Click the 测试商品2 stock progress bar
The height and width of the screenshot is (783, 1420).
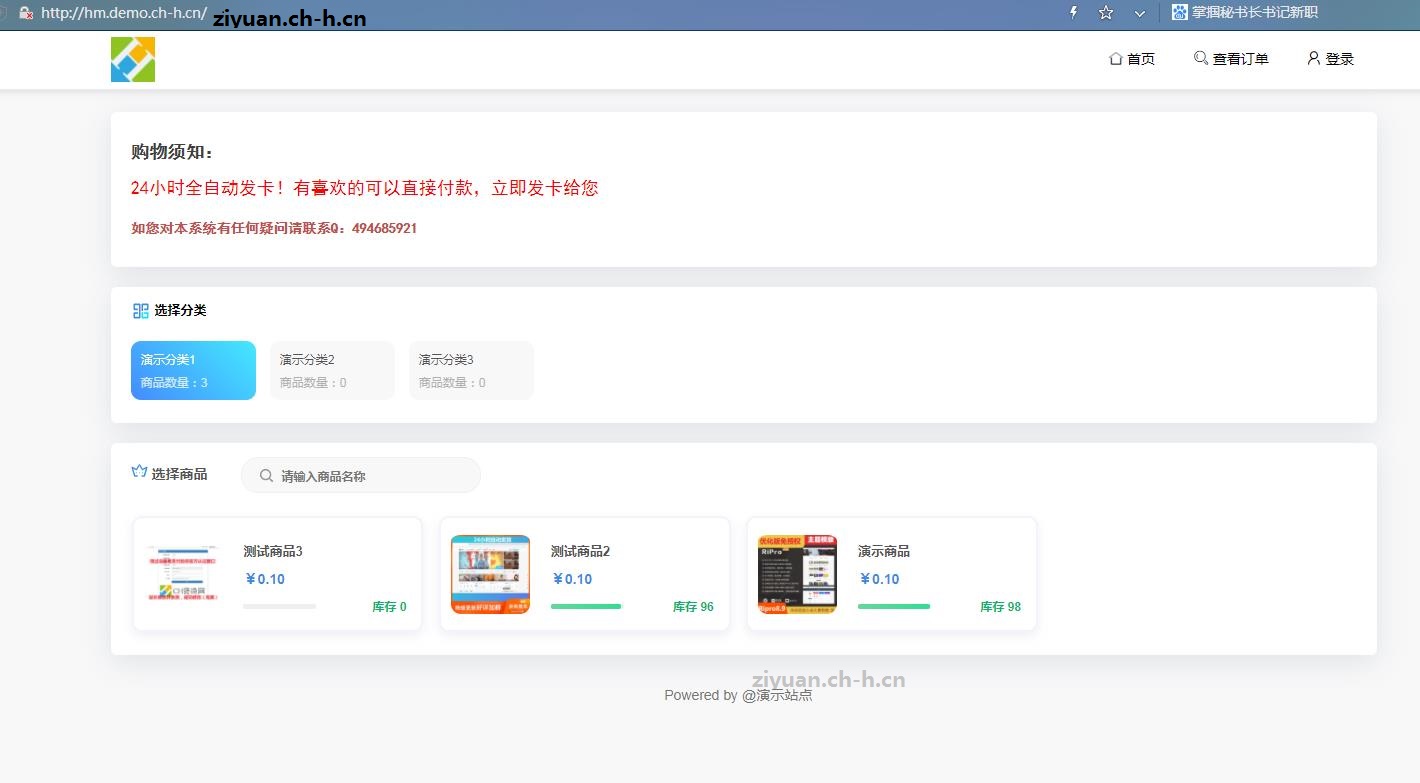pyautogui.click(x=586, y=606)
